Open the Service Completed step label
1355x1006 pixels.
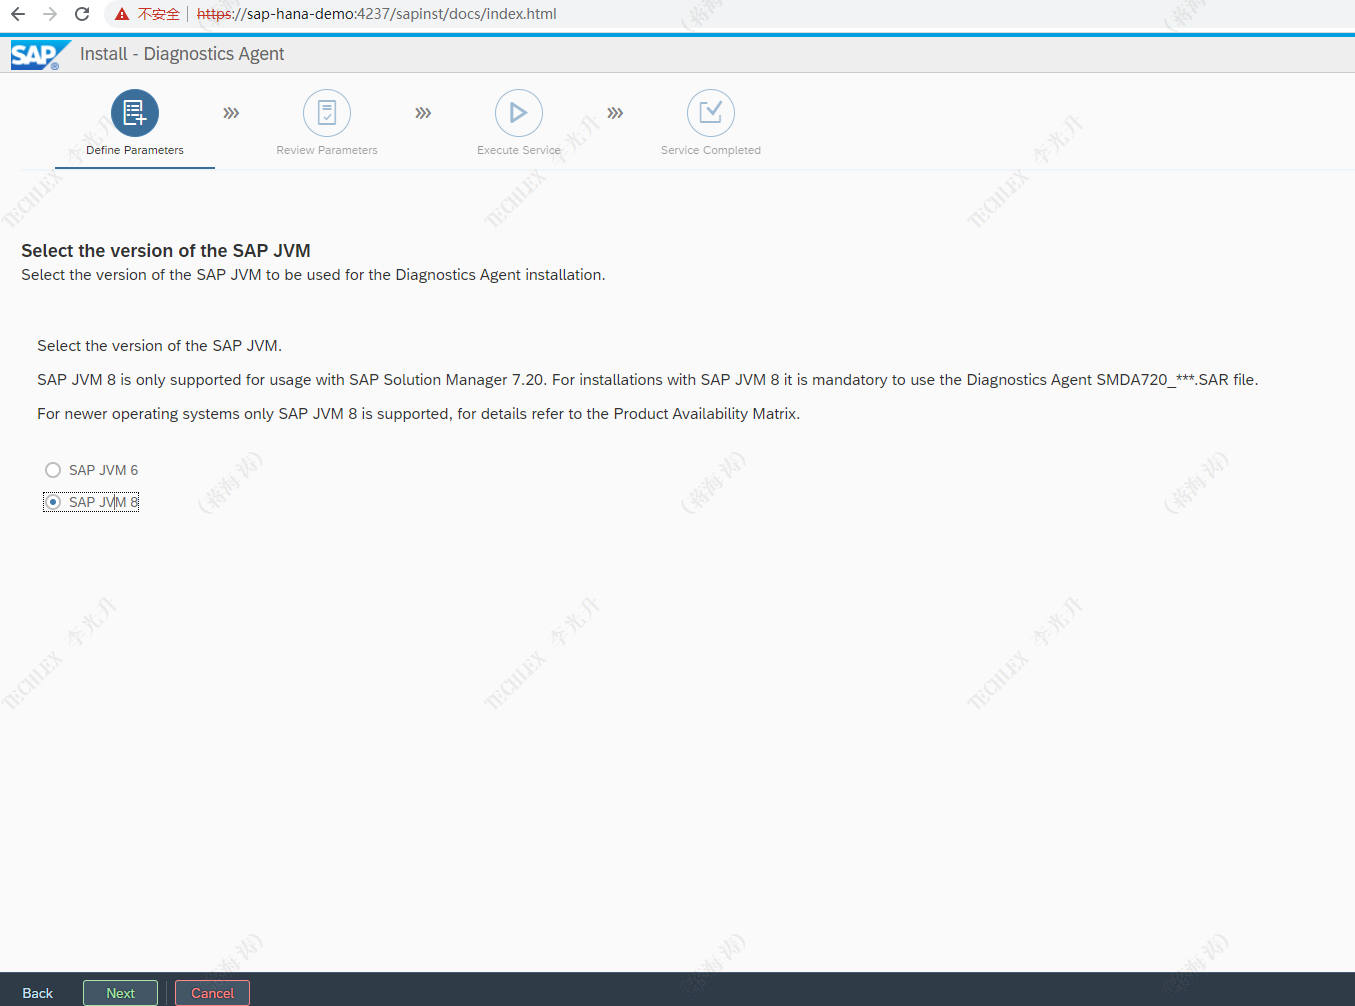[x=711, y=150]
